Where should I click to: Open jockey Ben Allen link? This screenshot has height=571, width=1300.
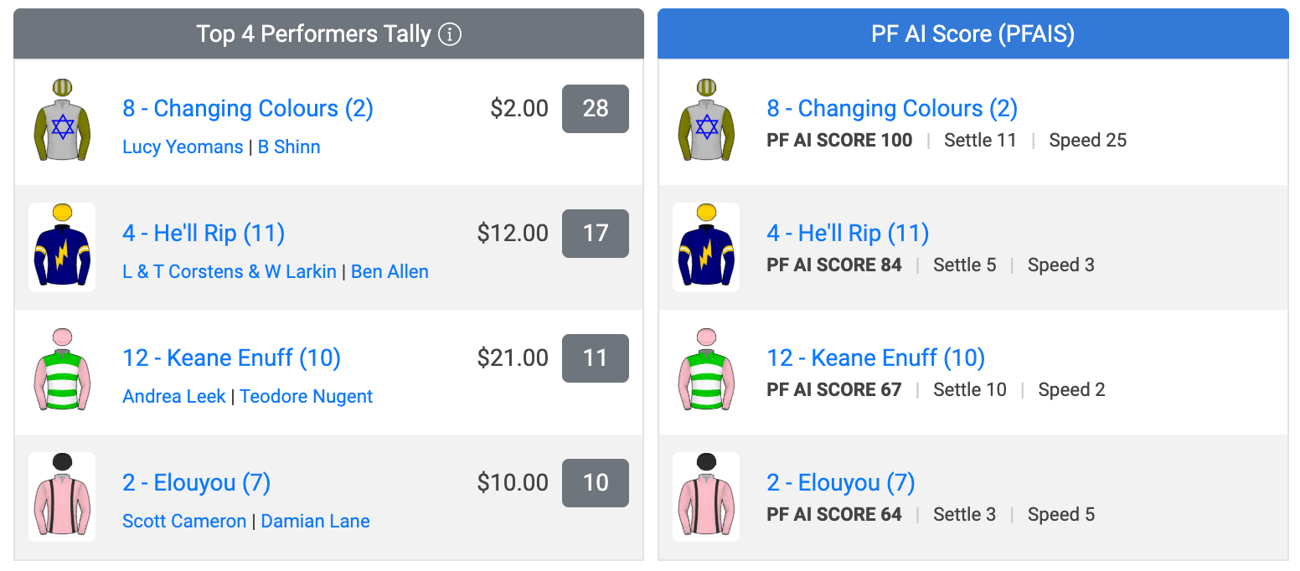coord(390,272)
